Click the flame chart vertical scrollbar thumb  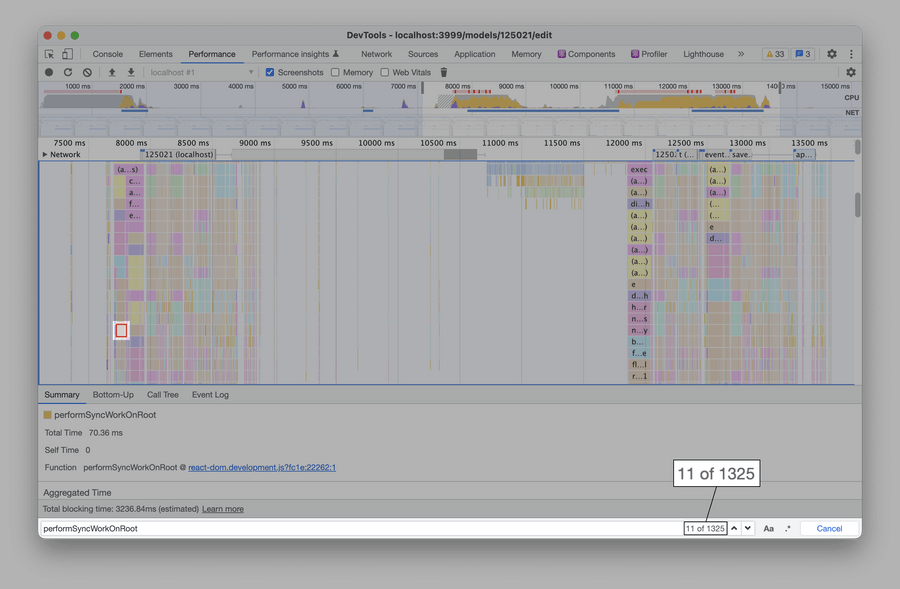(x=858, y=205)
